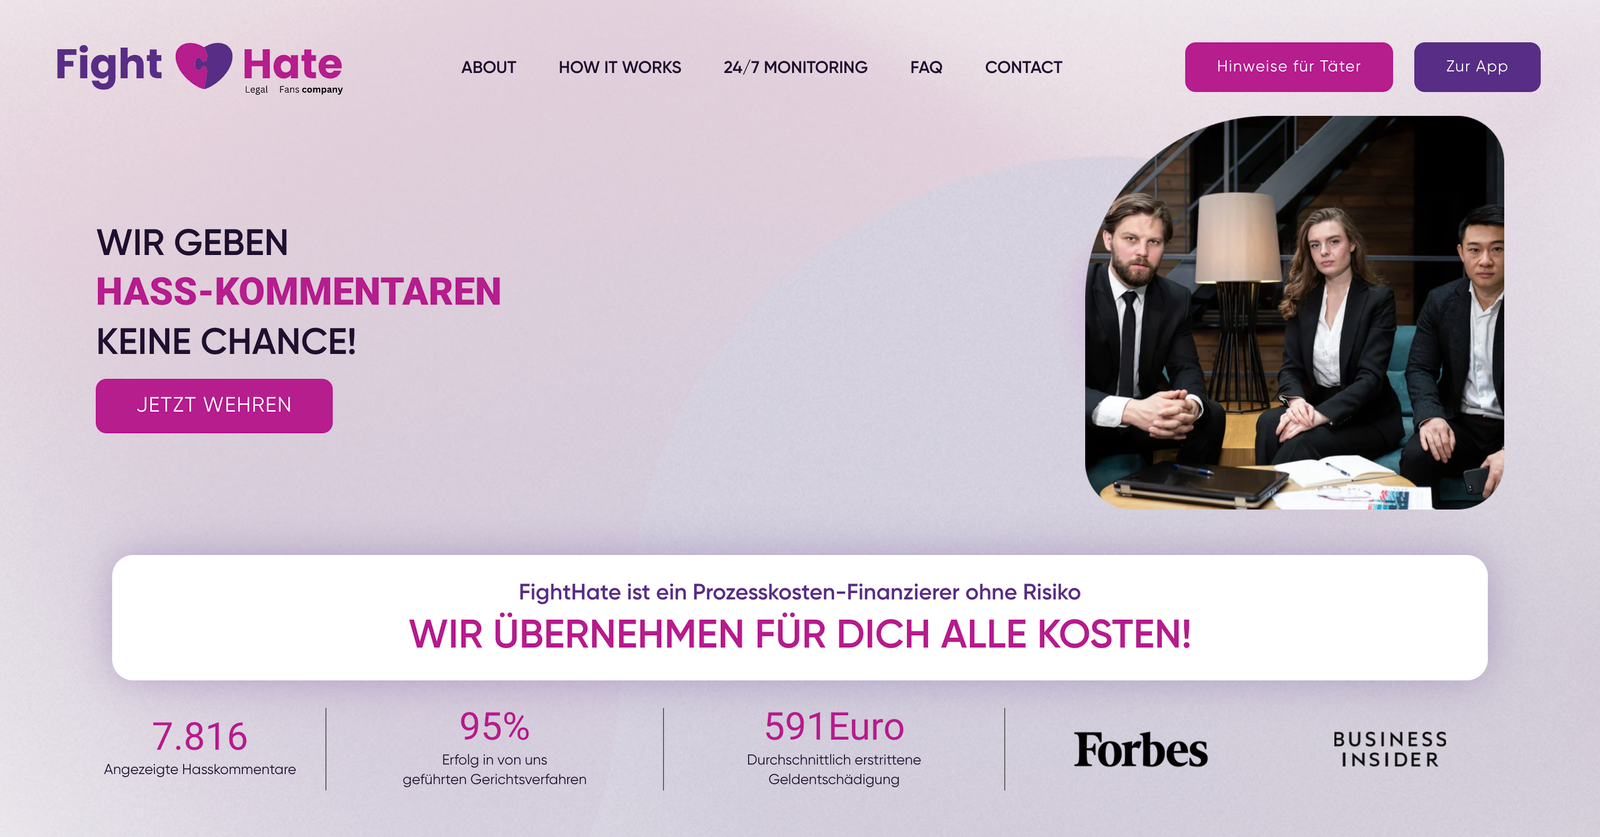Open the ABOUT menu item

pos(489,67)
